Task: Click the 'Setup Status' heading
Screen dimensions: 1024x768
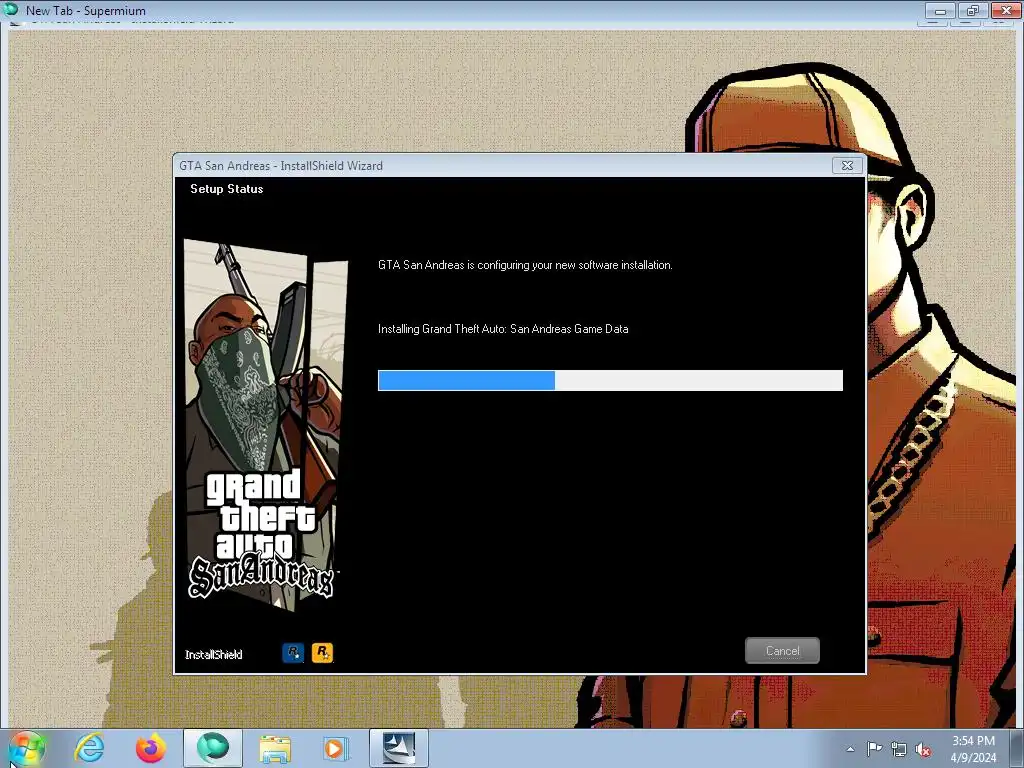Action: [x=227, y=189]
